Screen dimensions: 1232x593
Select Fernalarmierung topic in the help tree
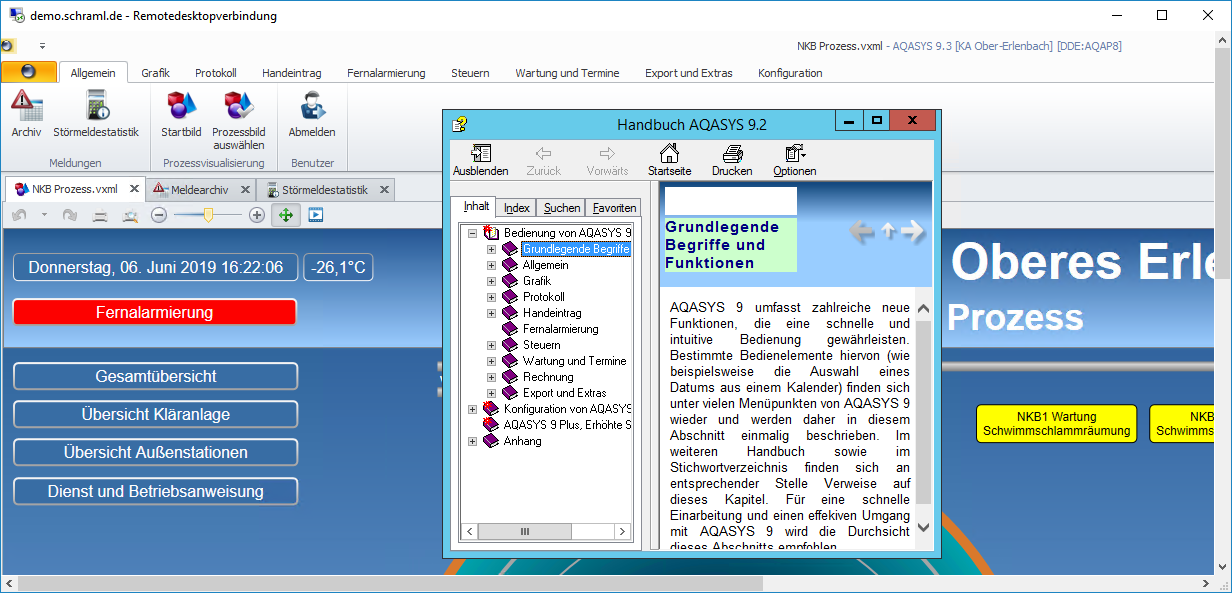tap(560, 329)
